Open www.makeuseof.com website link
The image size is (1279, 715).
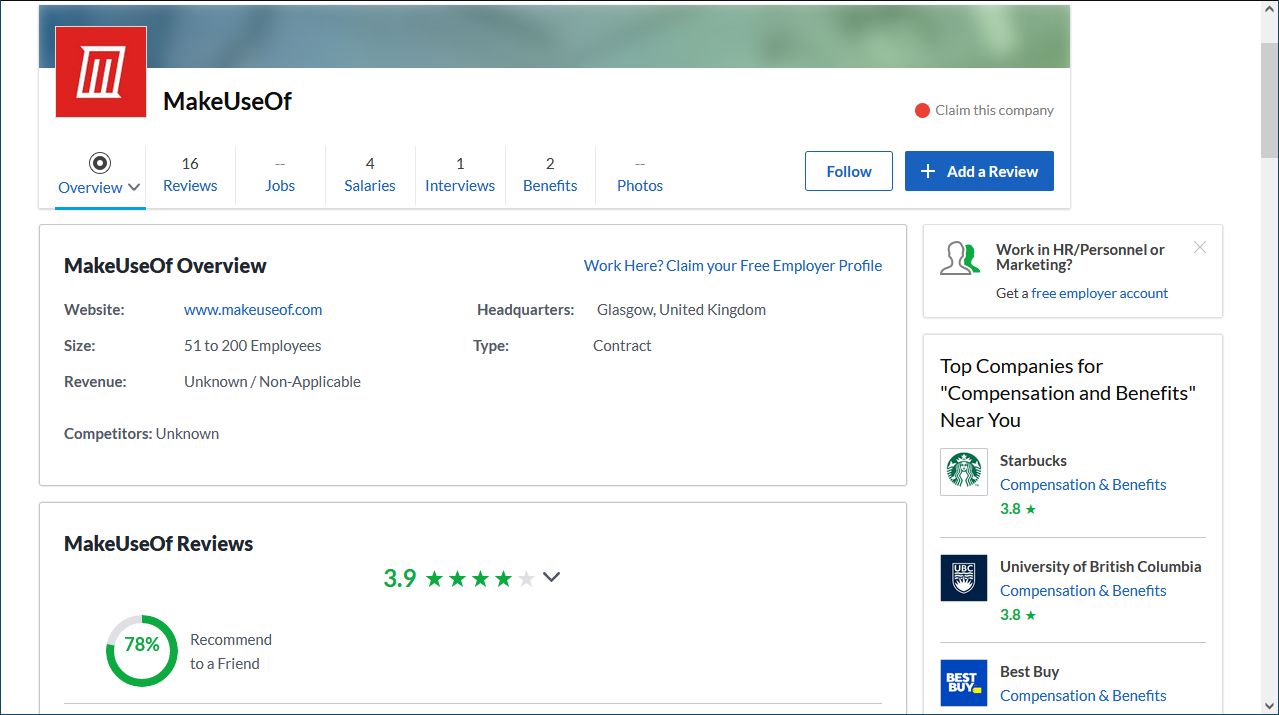click(253, 309)
